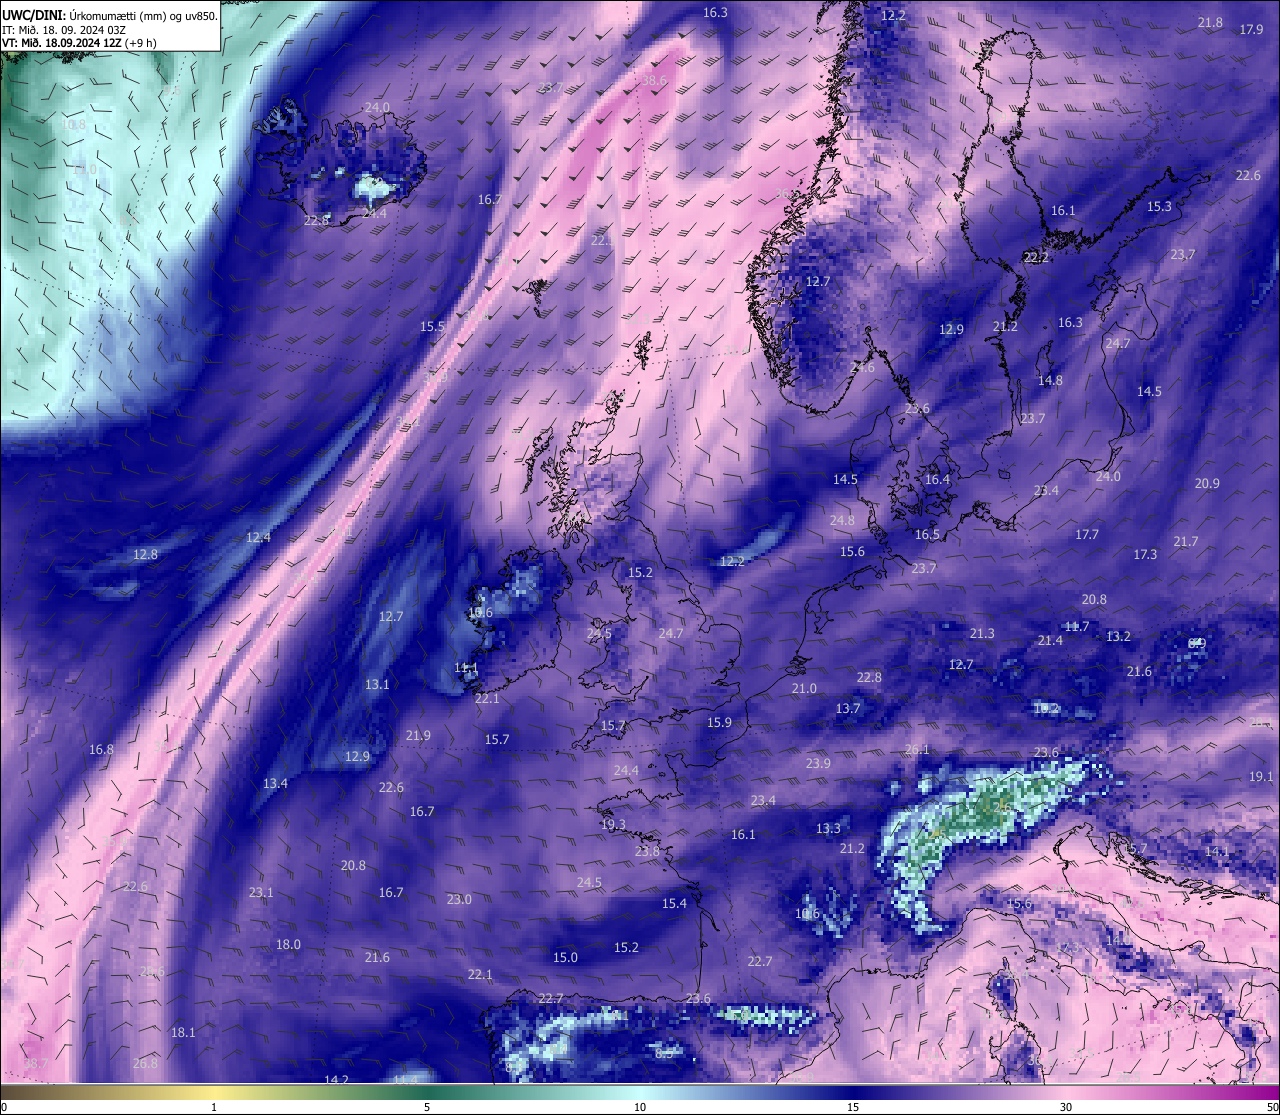Click the 38.6 value in the pink band
Image resolution: width=1280 pixels, height=1115 pixels.
click(655, 80)
